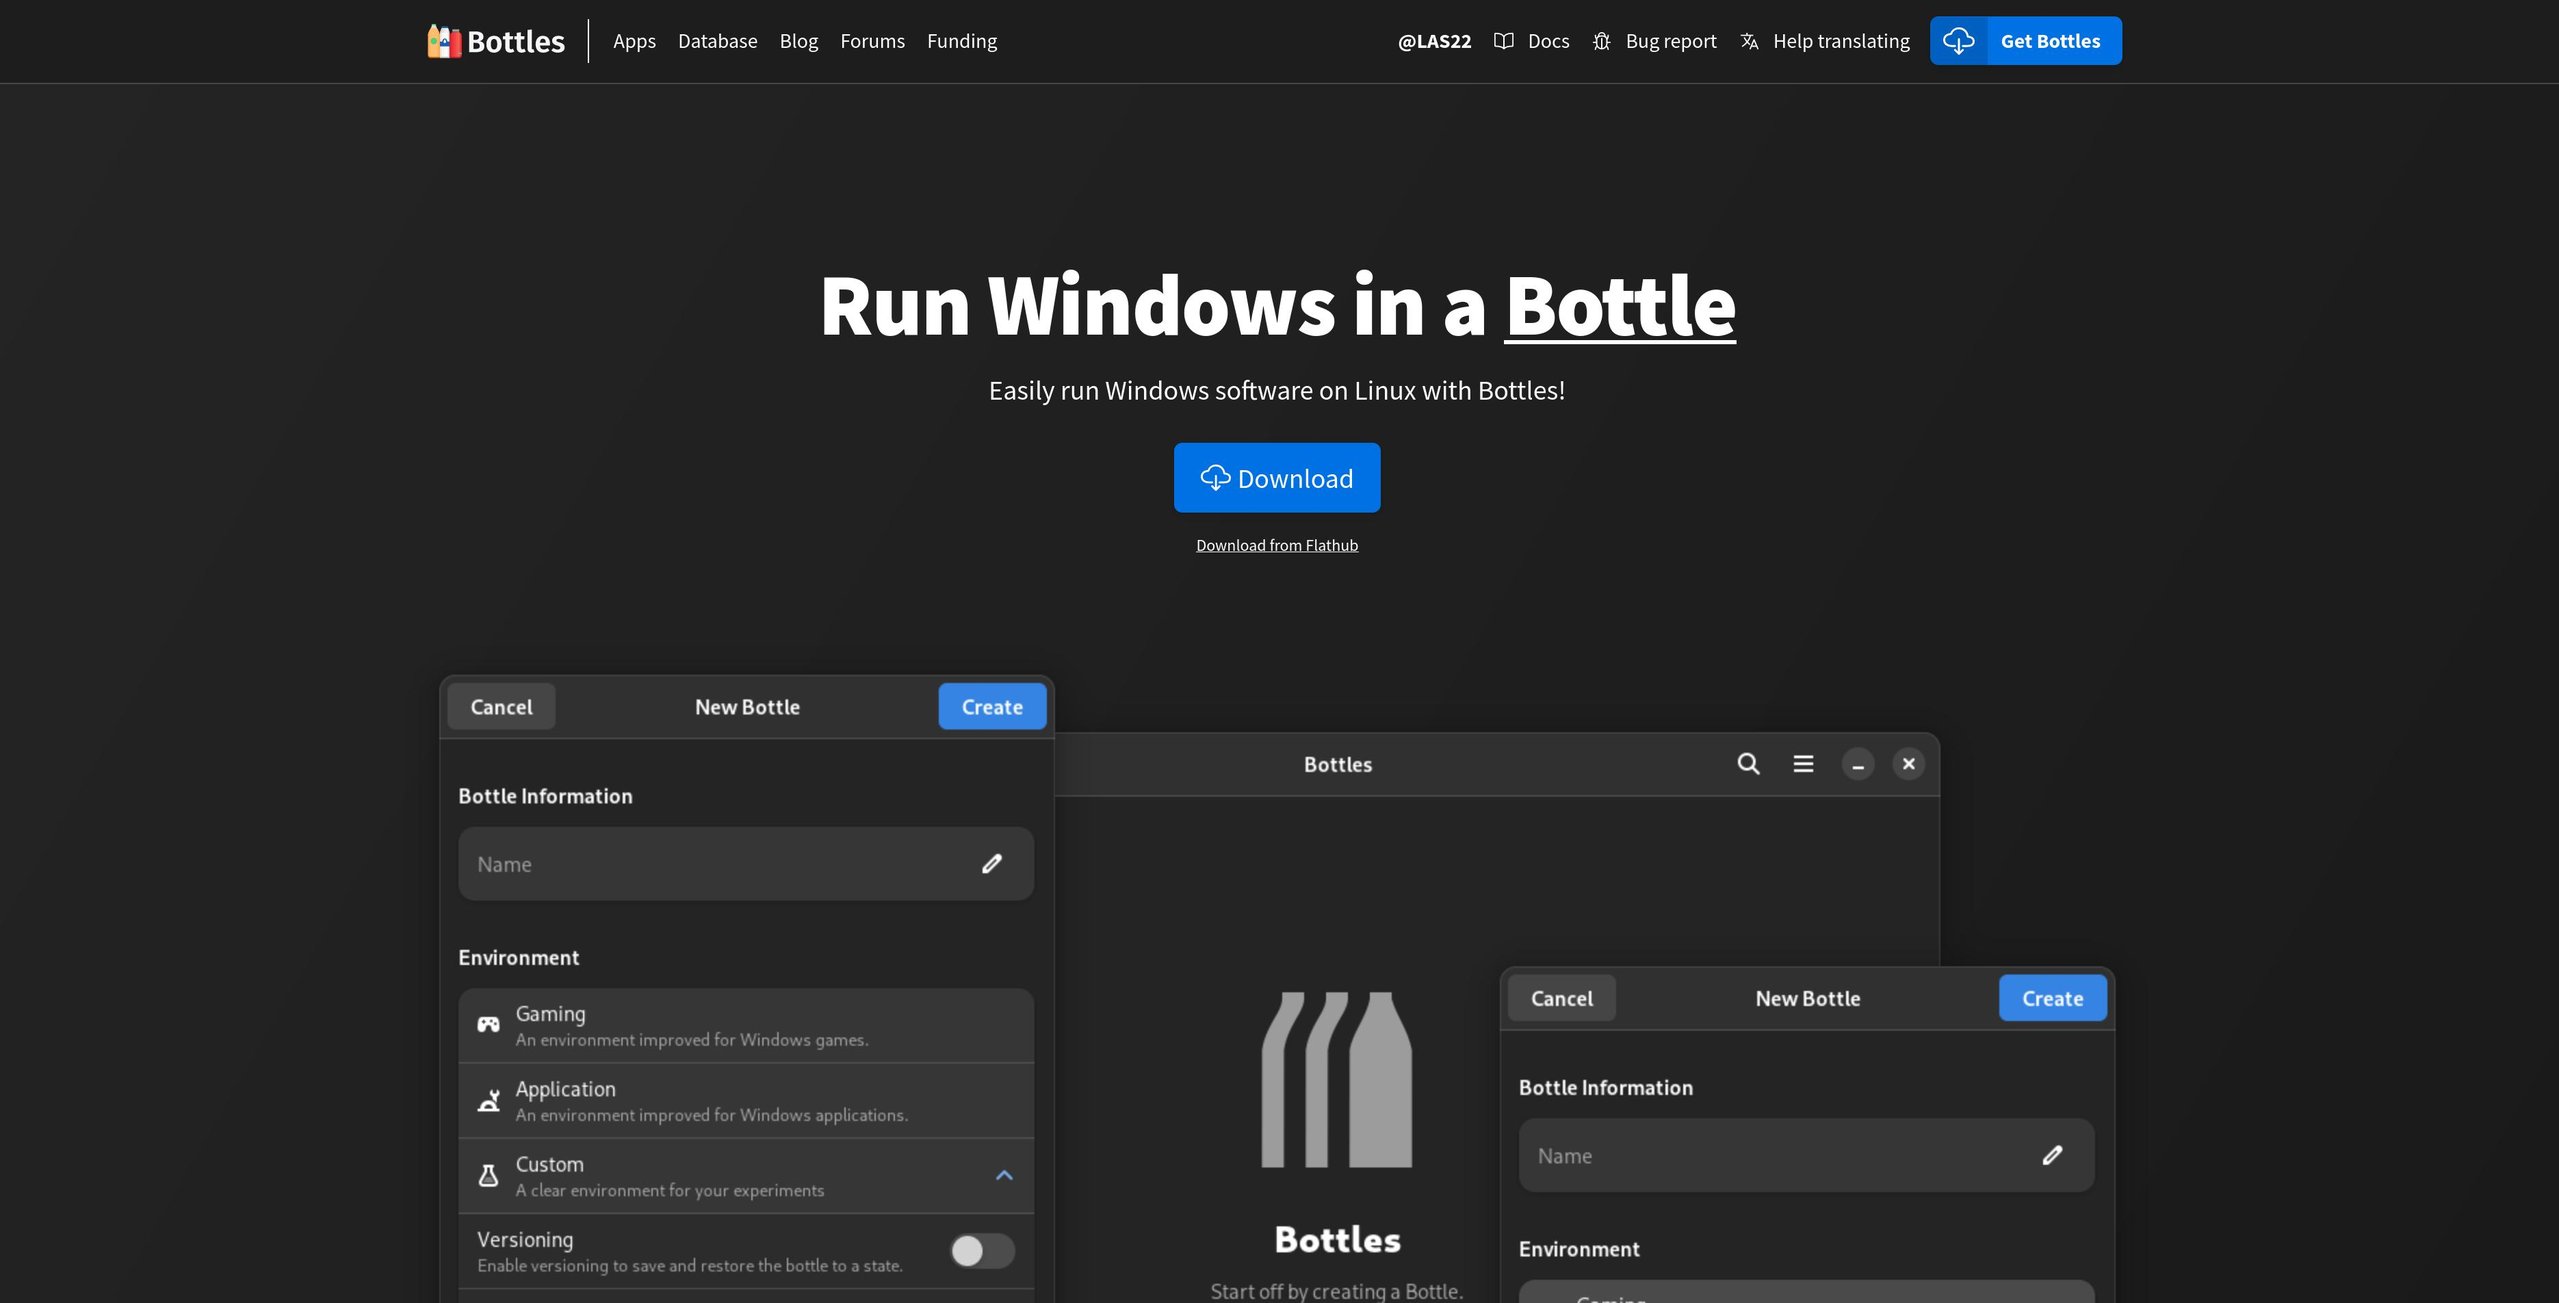Go to the Blog page
This screenshot has width=2559, height=1303.
coord(798,41)
